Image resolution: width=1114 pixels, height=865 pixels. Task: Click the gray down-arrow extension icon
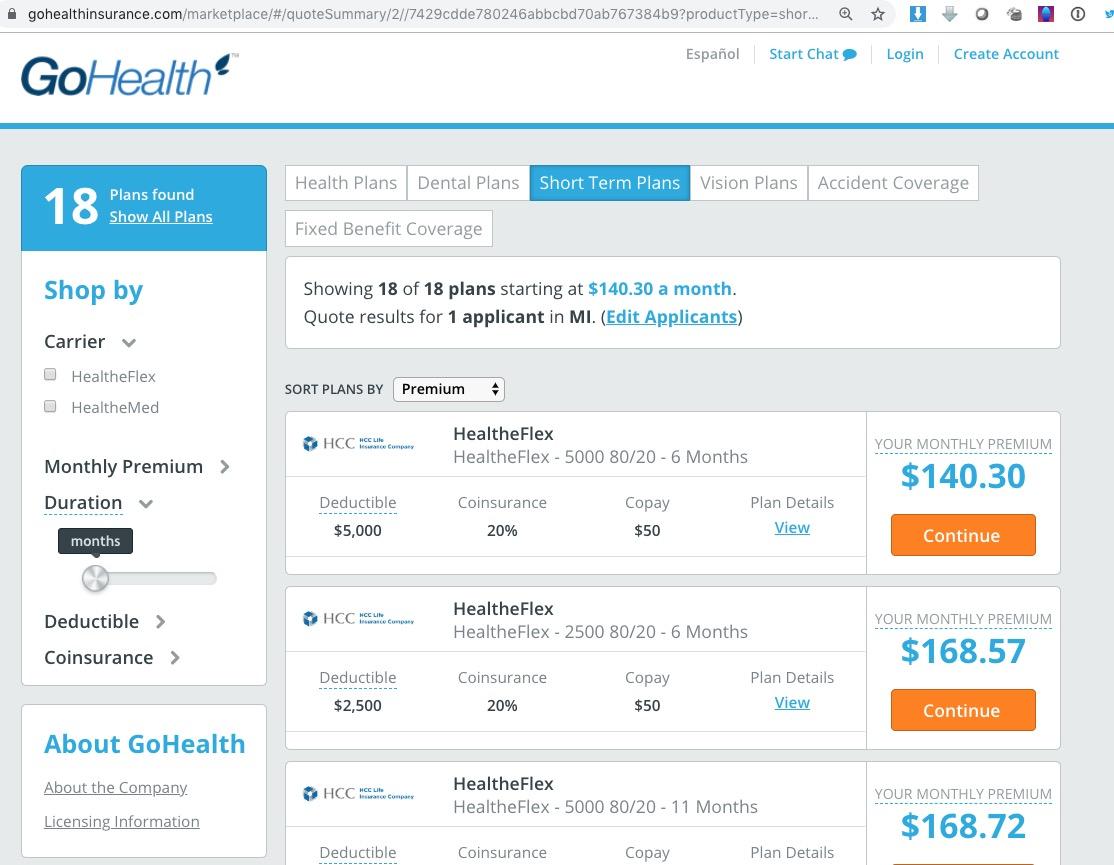tap(950, 14)
